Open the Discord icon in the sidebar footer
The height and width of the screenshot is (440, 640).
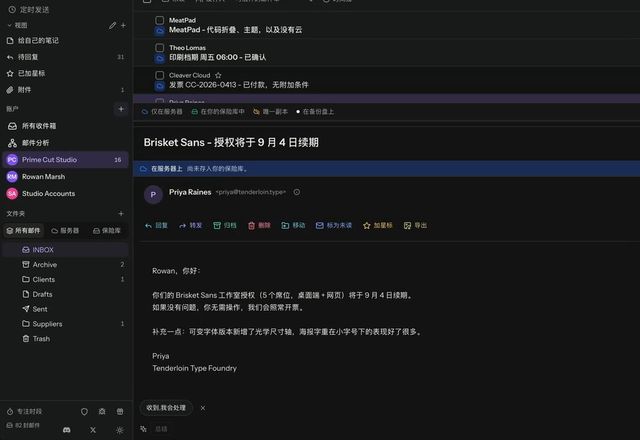point(67,430)
